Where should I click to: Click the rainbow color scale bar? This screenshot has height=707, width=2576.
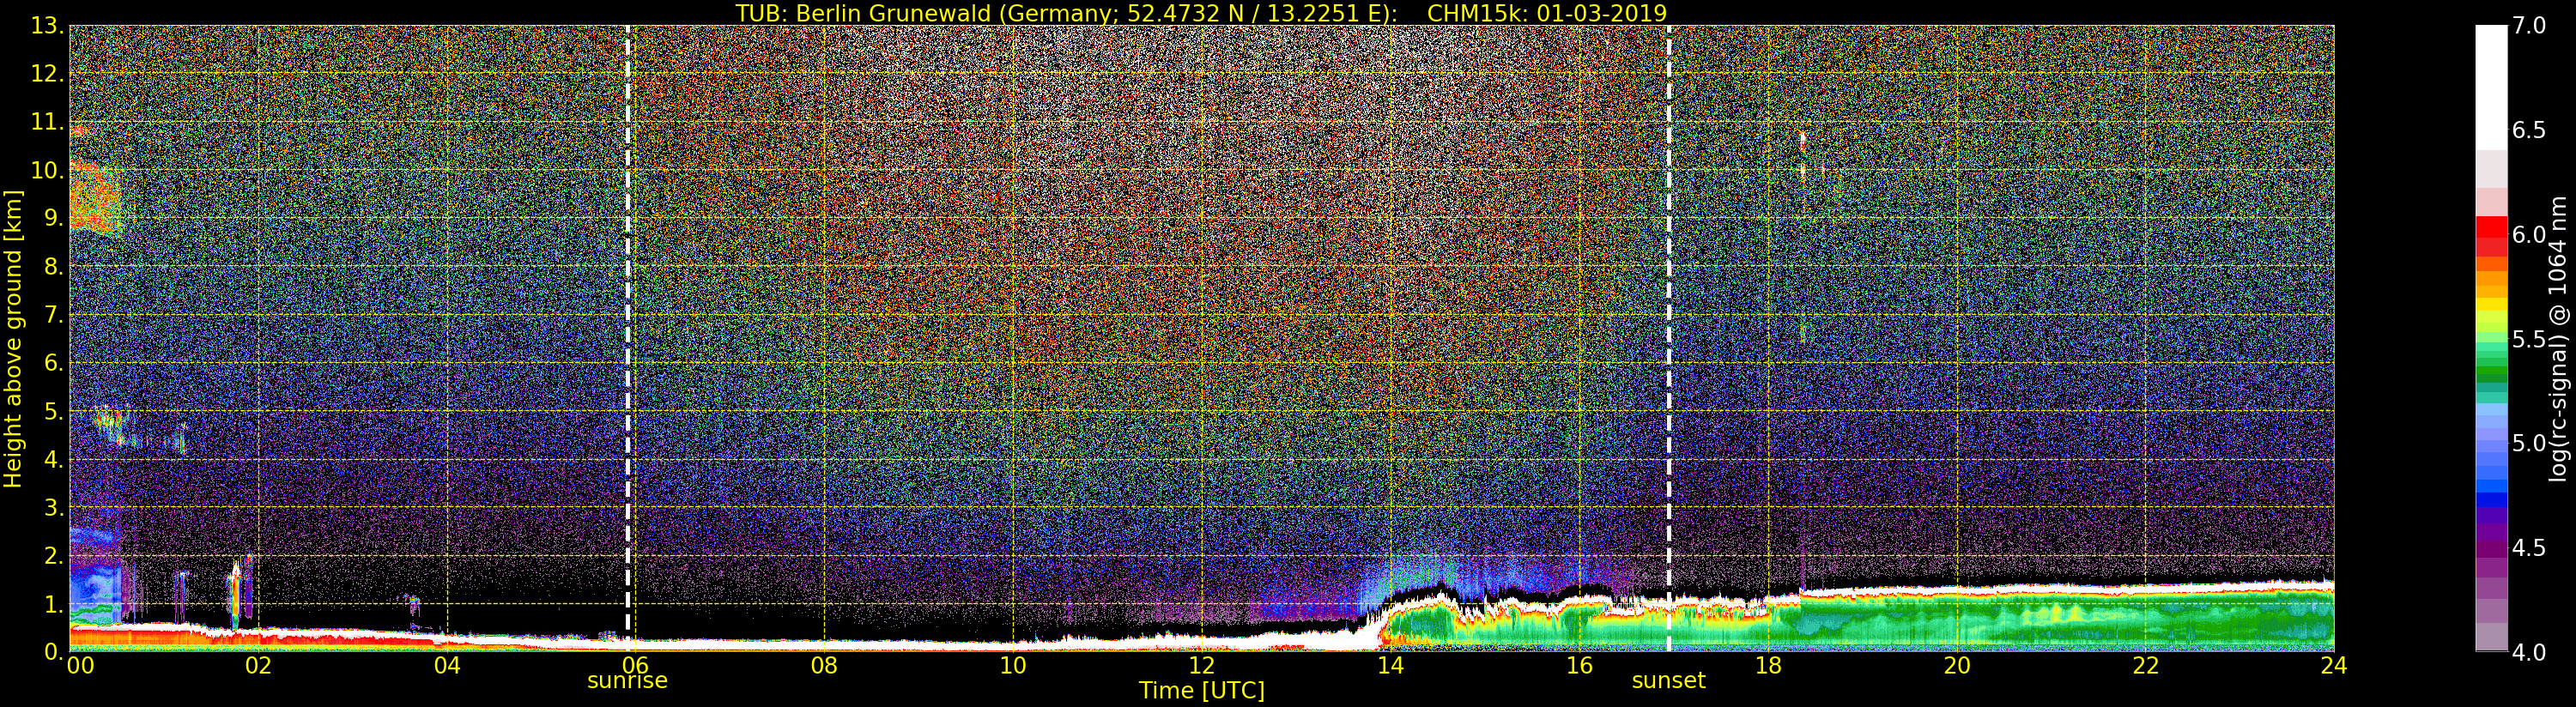[2491, 338]
